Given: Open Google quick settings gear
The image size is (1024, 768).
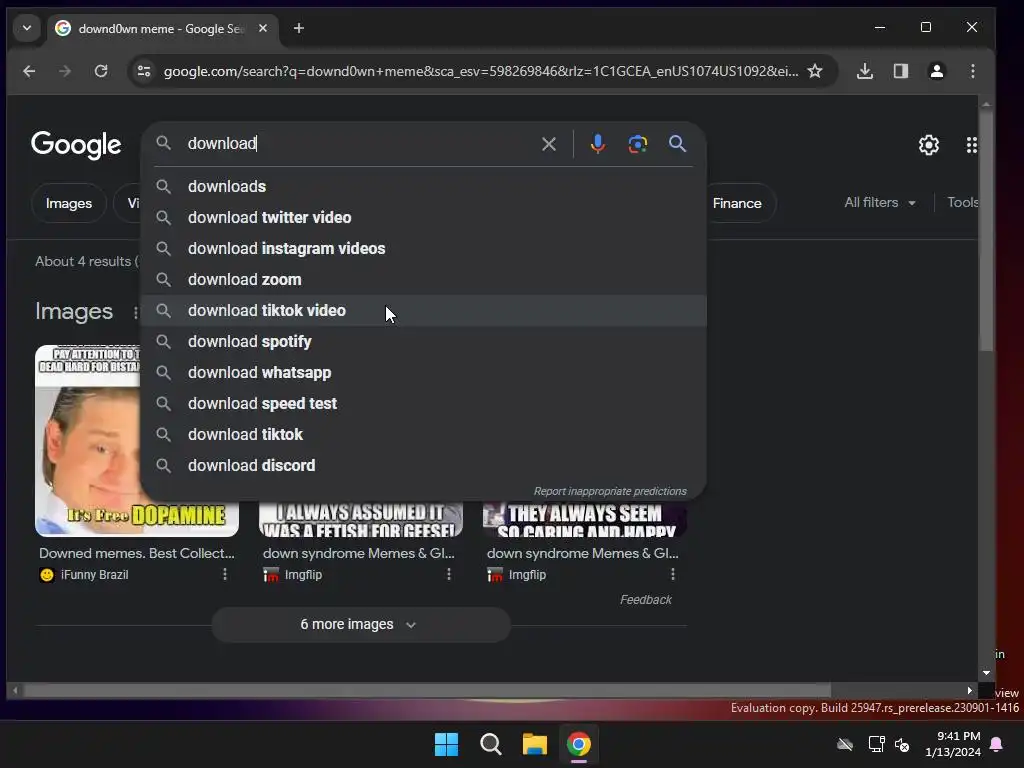Looking at the screenshot, I should click(929, 144).
